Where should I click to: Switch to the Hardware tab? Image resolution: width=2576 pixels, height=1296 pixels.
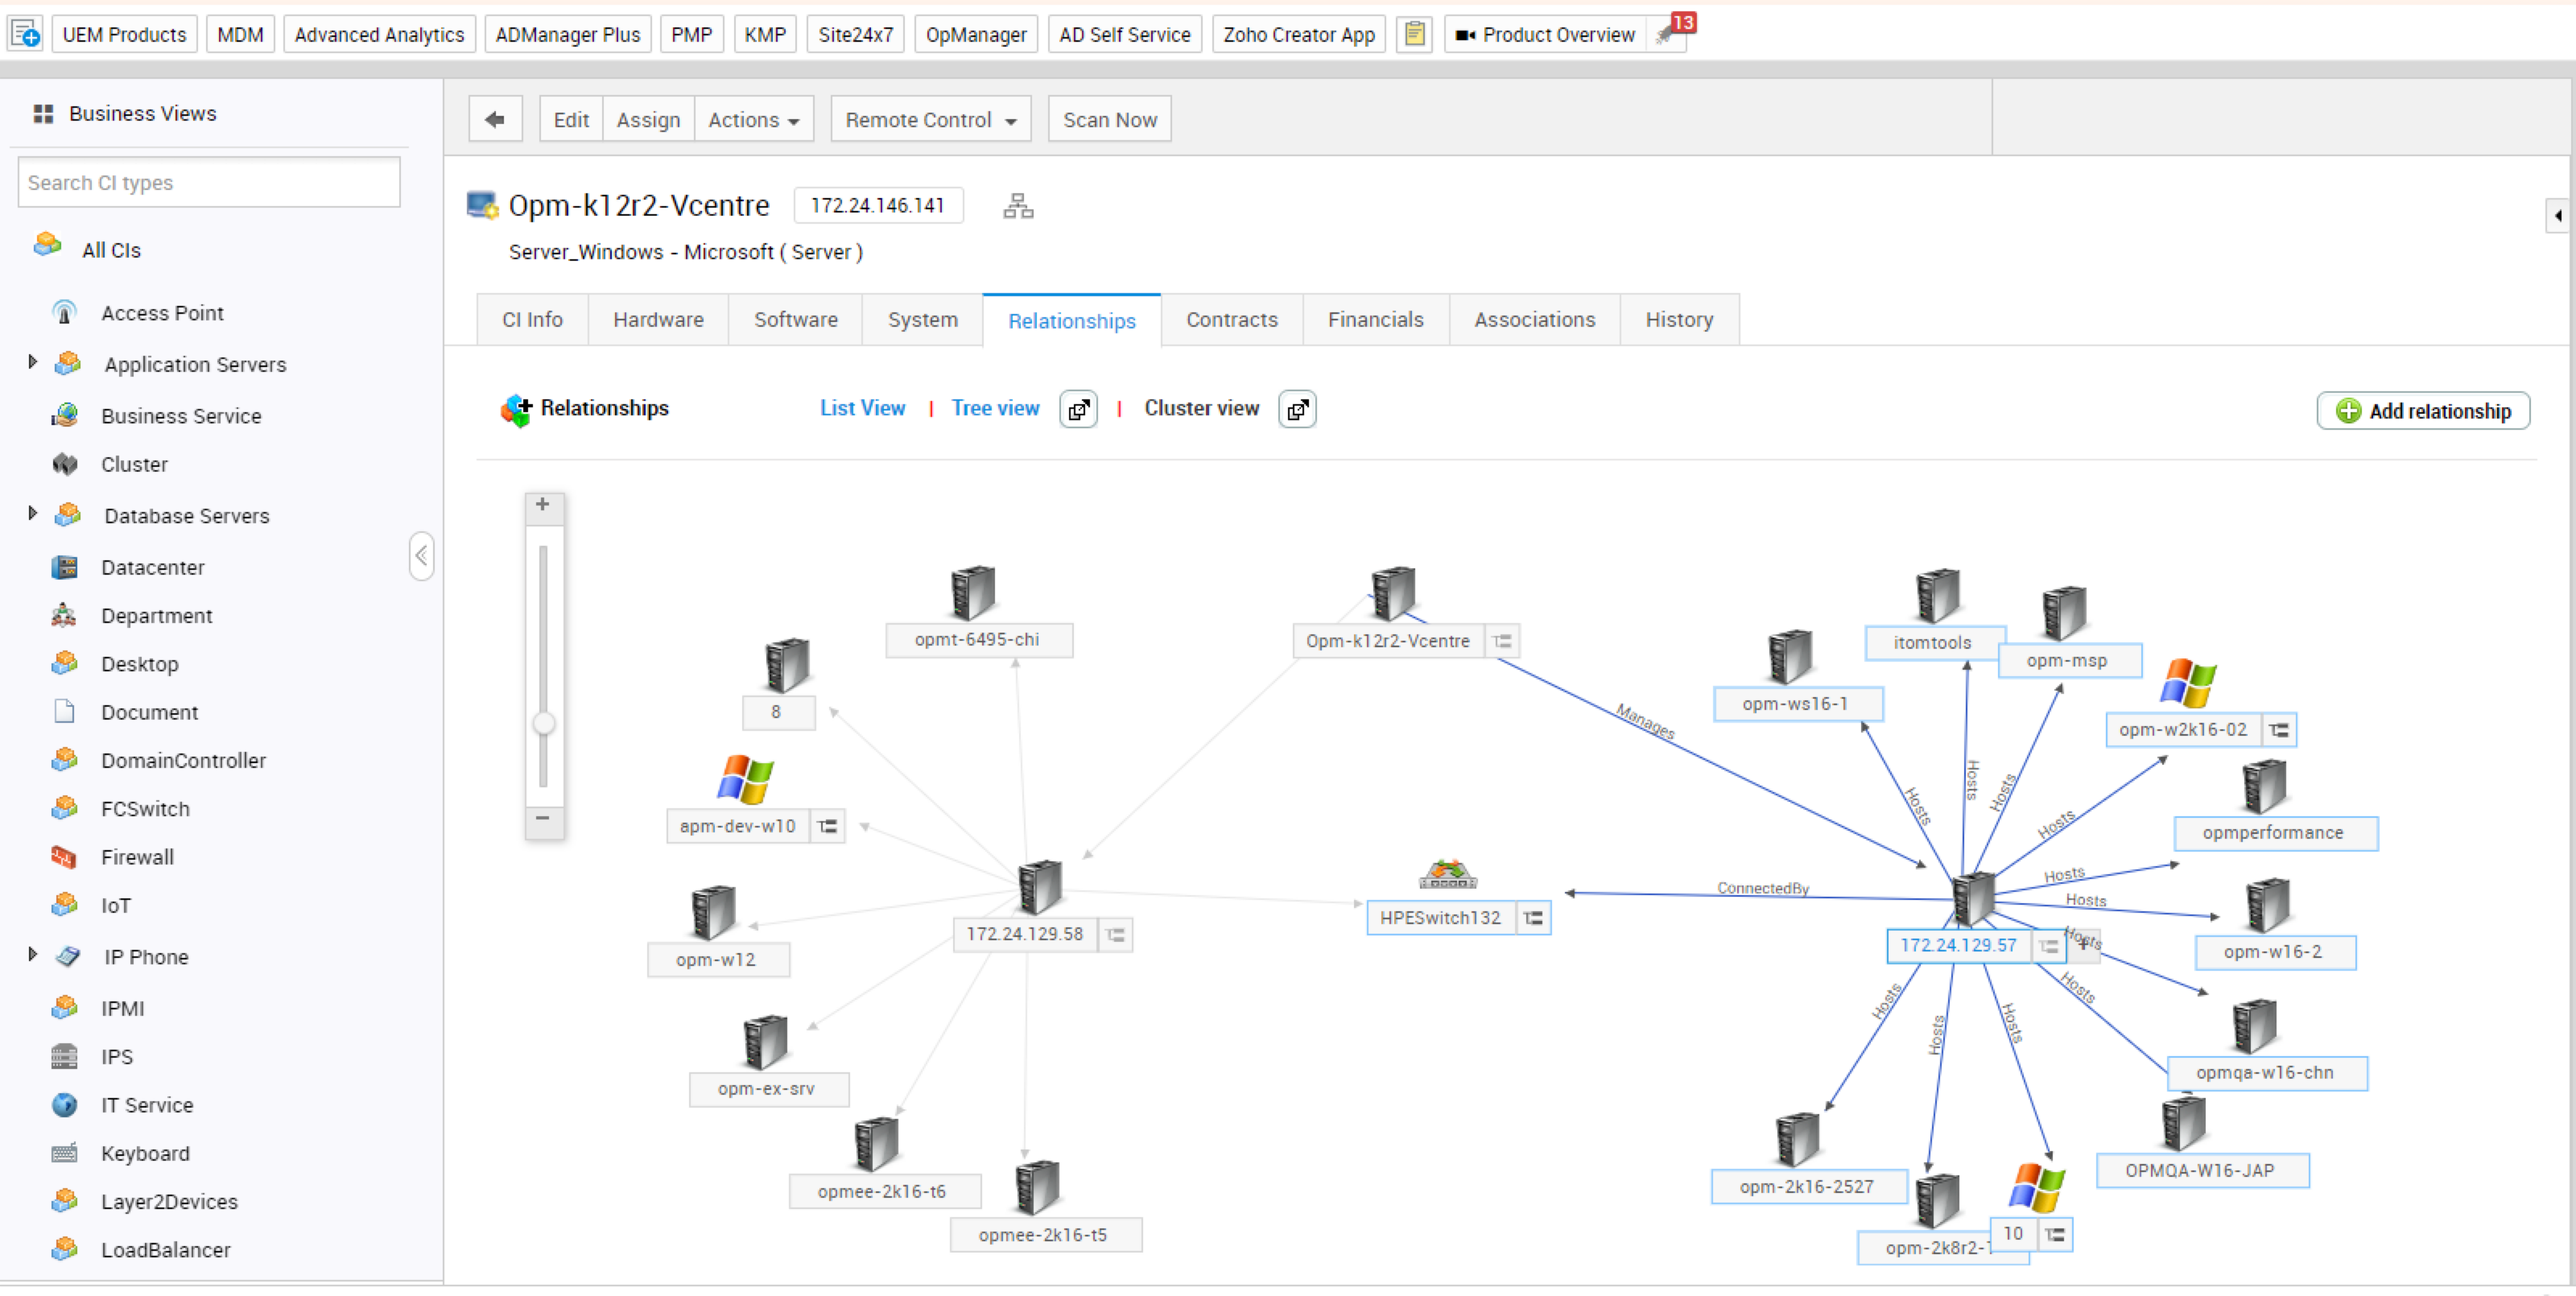coord(658,320)
